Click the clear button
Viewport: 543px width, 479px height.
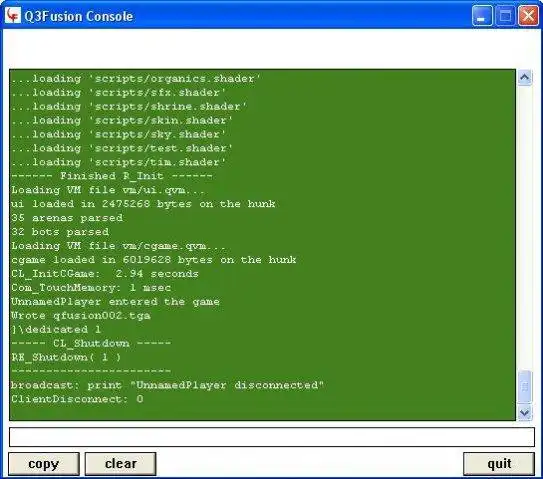click(121, 464)
